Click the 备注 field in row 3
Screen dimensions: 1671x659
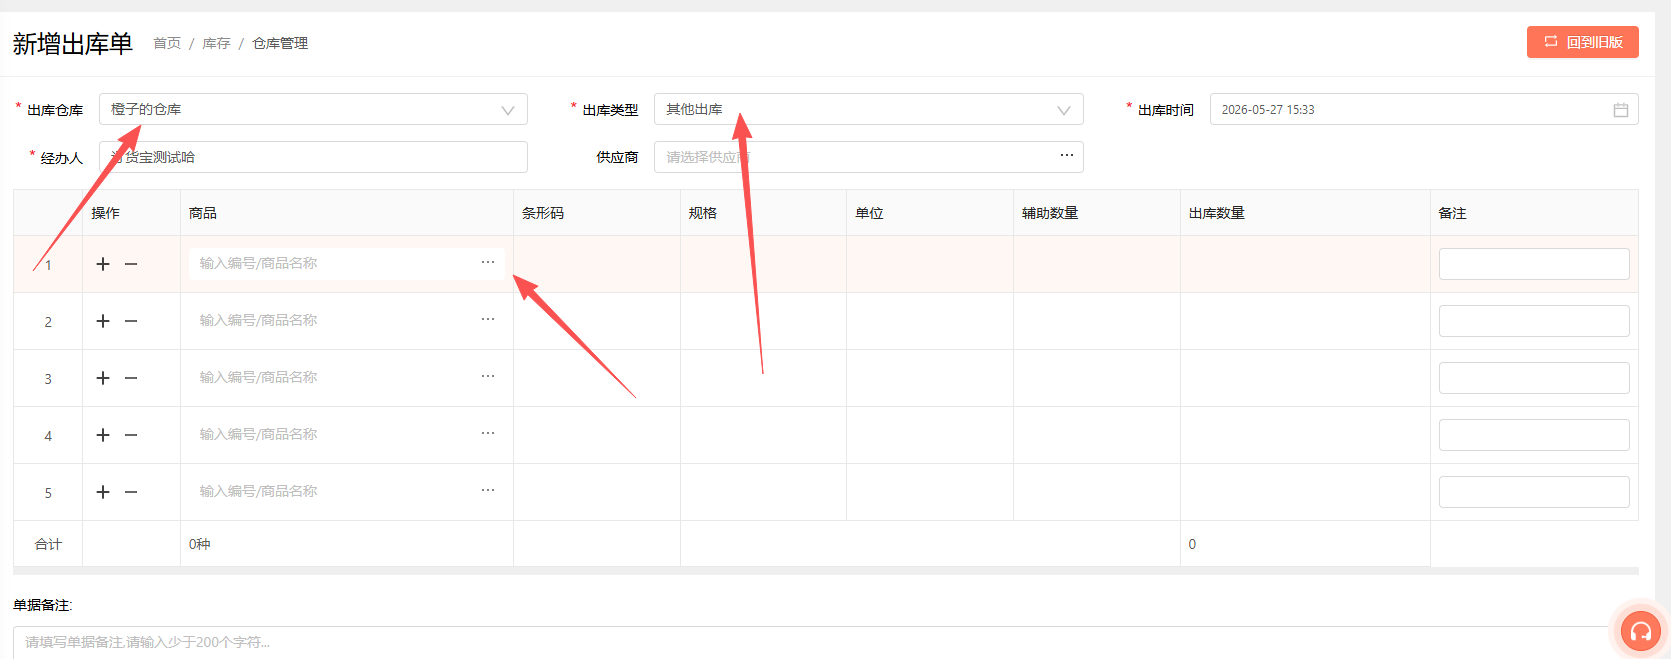click(1534, 378)
